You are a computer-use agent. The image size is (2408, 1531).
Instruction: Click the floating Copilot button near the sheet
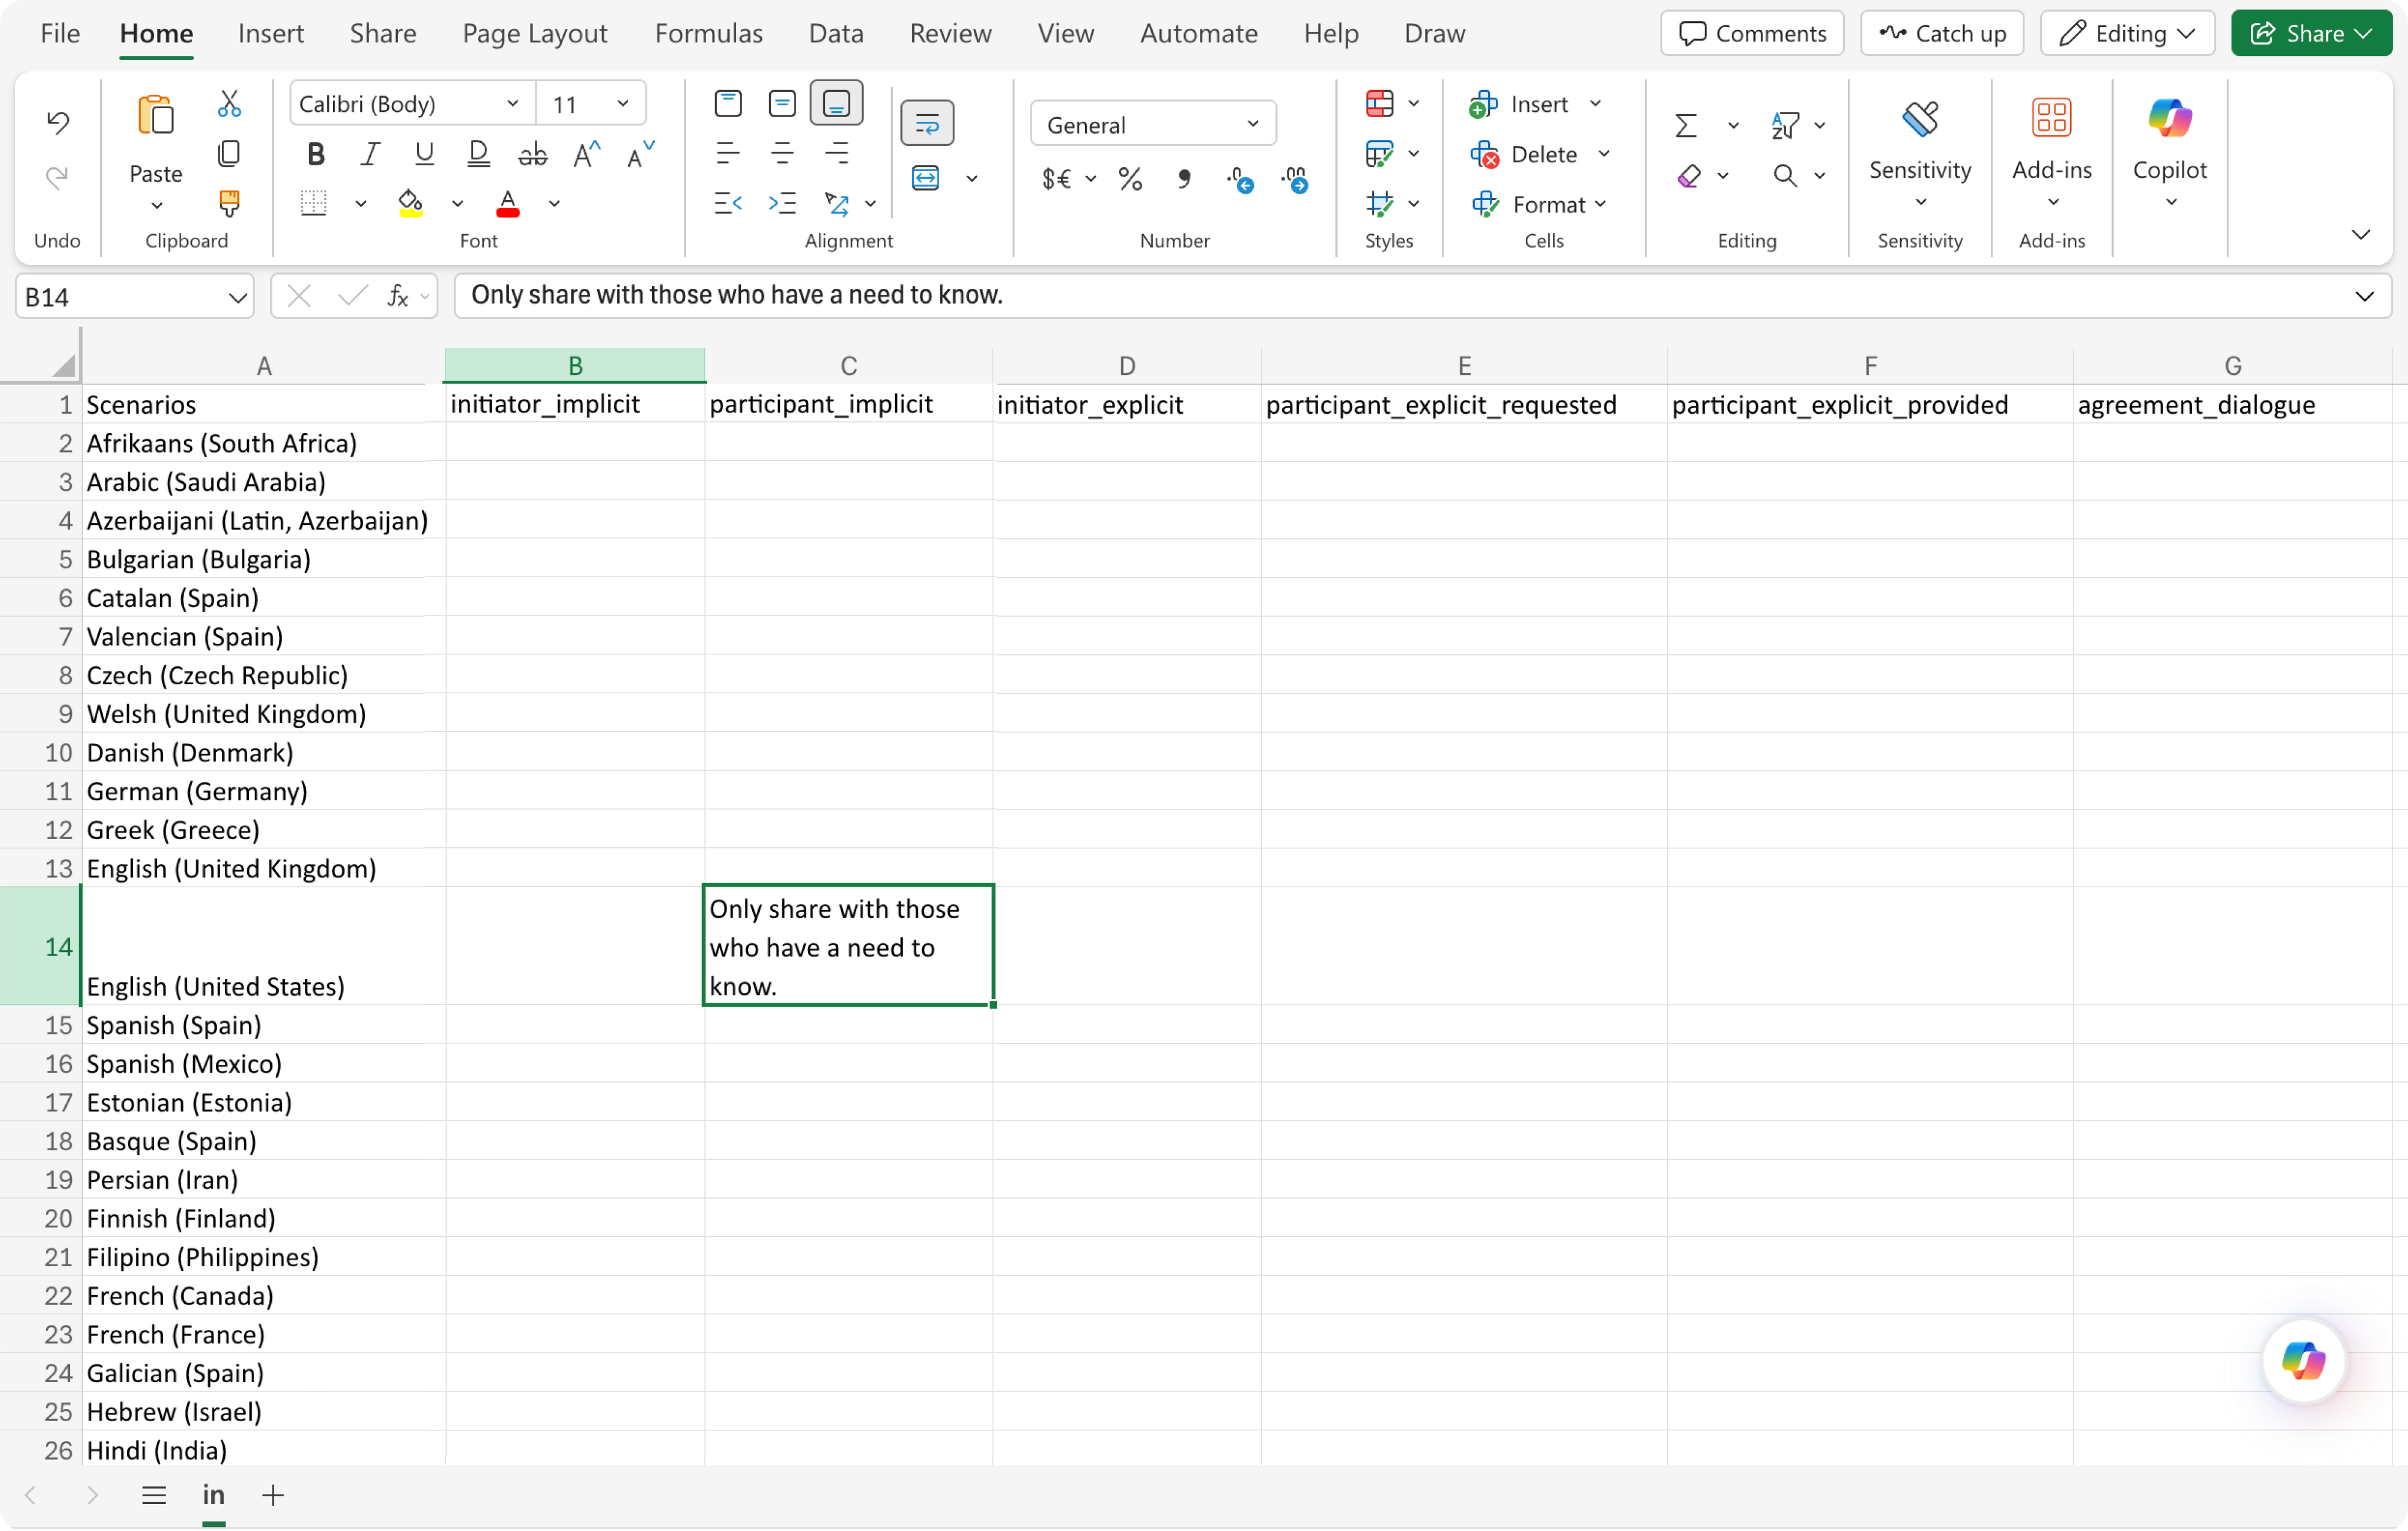(2304, 1361)
